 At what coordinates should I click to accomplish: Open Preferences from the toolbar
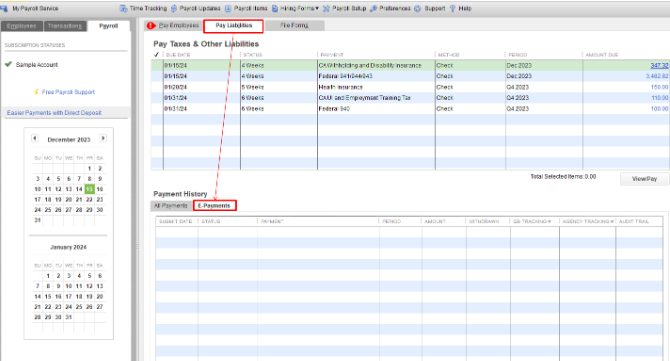click(x=390, y=8)
